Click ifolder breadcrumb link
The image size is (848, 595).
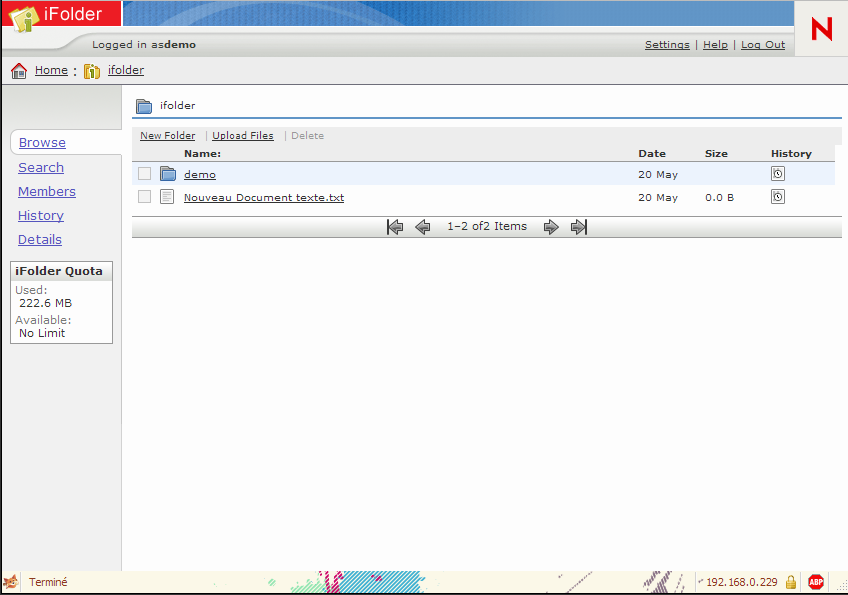click(x=126, y=70)
